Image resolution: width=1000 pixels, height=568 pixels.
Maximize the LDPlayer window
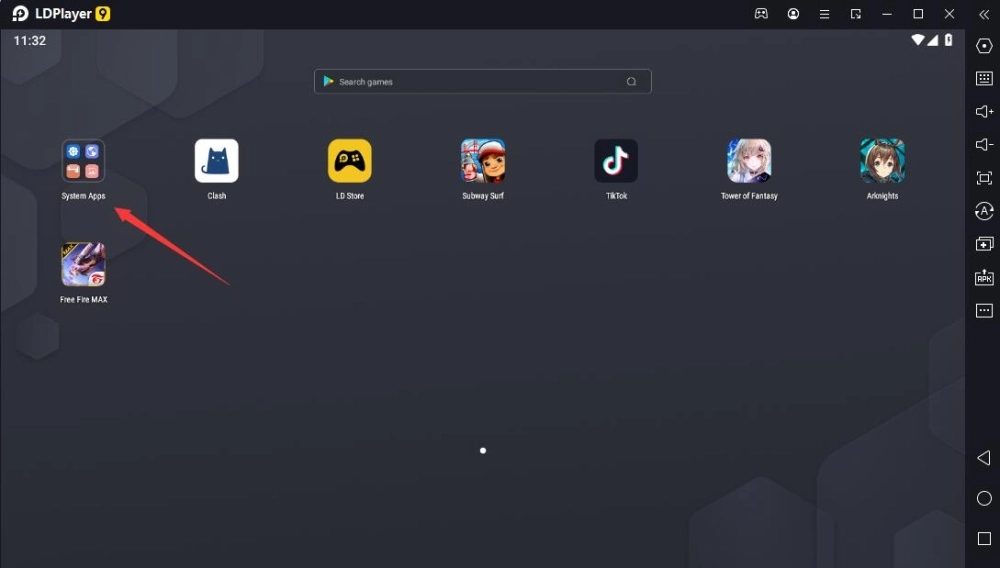click(918, 13)
